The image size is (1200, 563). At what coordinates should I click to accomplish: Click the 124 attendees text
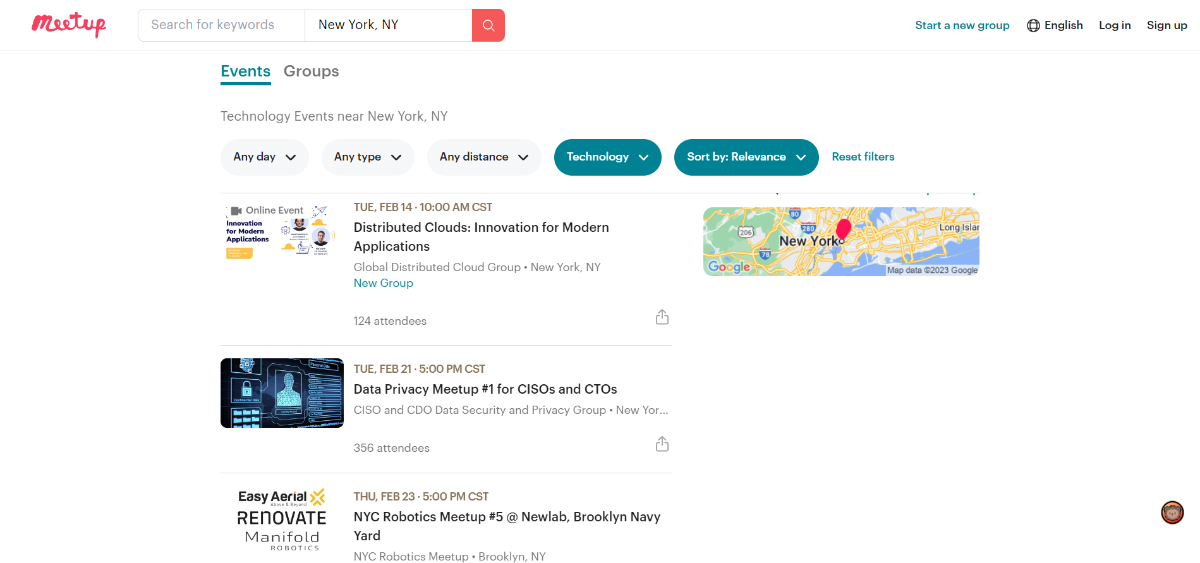tap(390, 321)
